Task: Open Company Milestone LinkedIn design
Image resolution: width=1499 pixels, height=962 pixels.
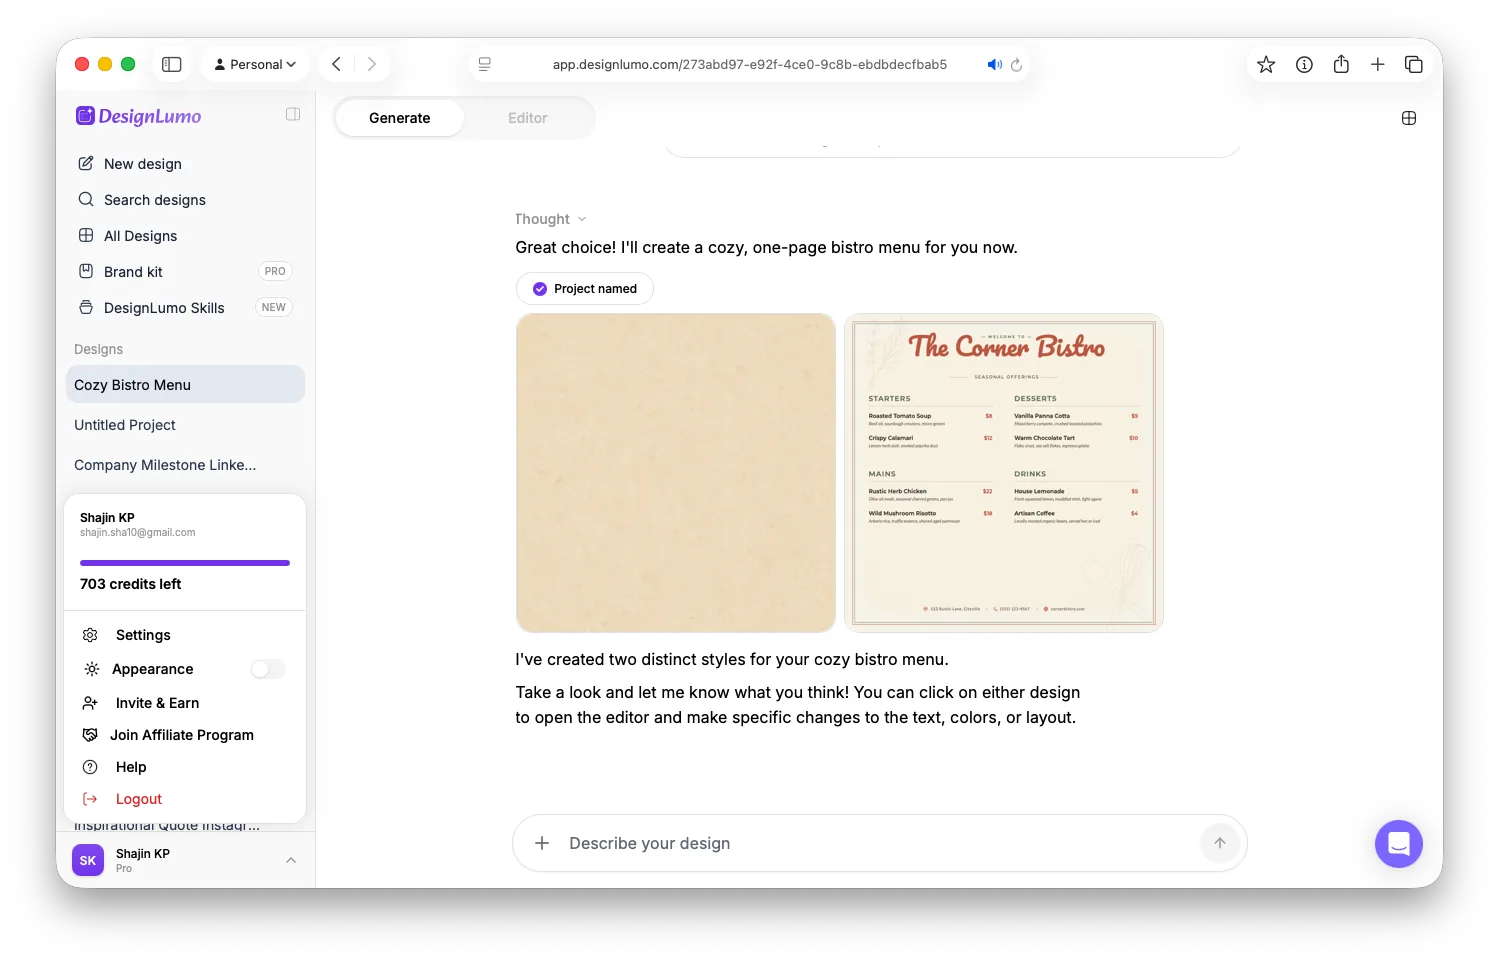Action: click(185, 465)
